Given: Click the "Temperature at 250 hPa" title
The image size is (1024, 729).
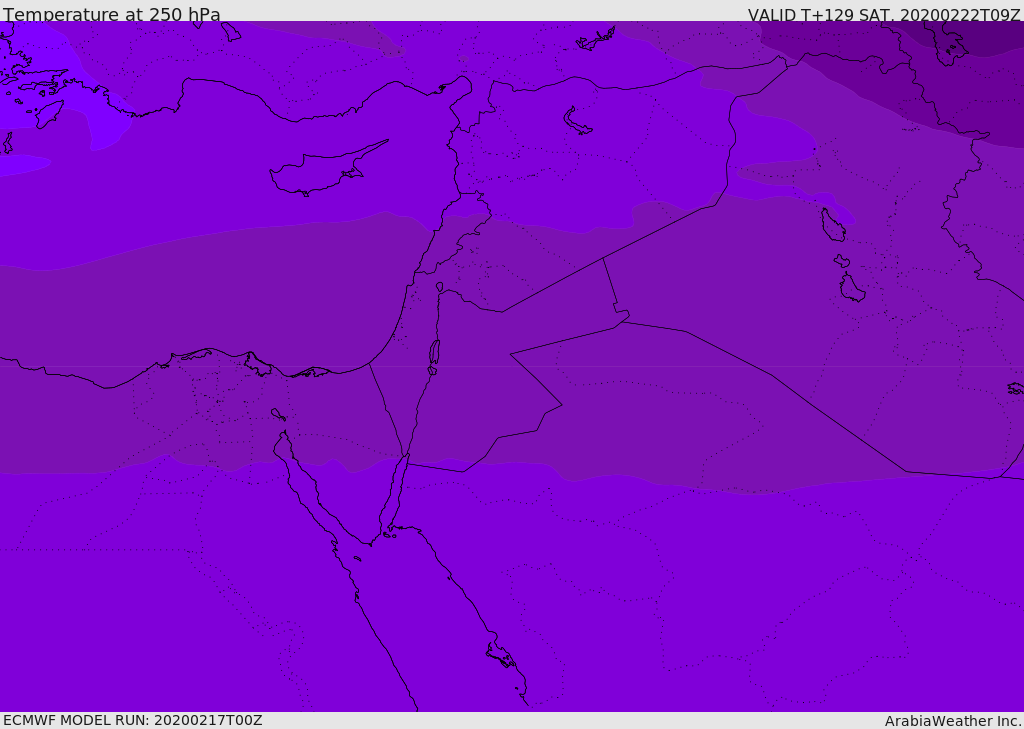Looking at the screenshot, I should pos(111,14).
